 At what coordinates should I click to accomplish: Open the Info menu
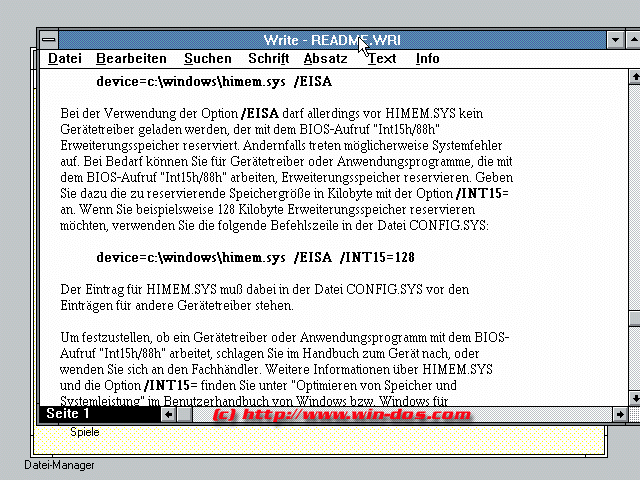427,59
